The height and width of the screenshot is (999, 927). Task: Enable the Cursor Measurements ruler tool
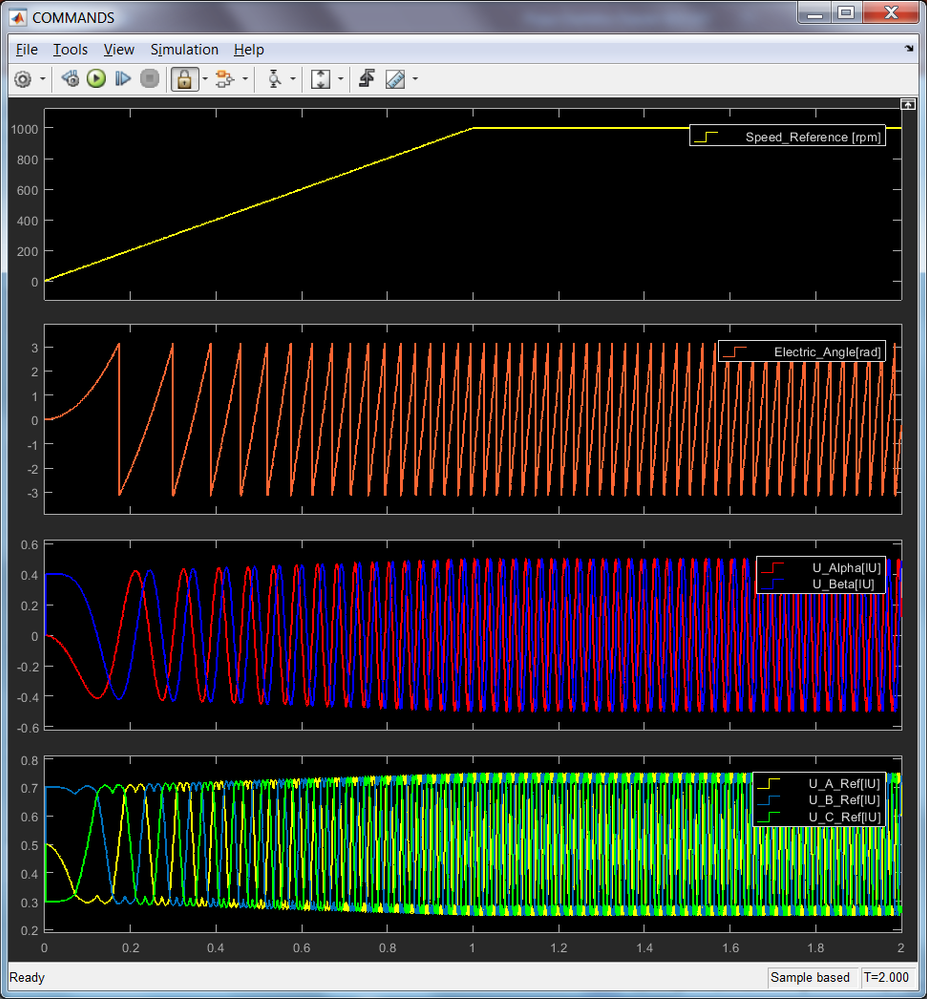coord(395,79)
